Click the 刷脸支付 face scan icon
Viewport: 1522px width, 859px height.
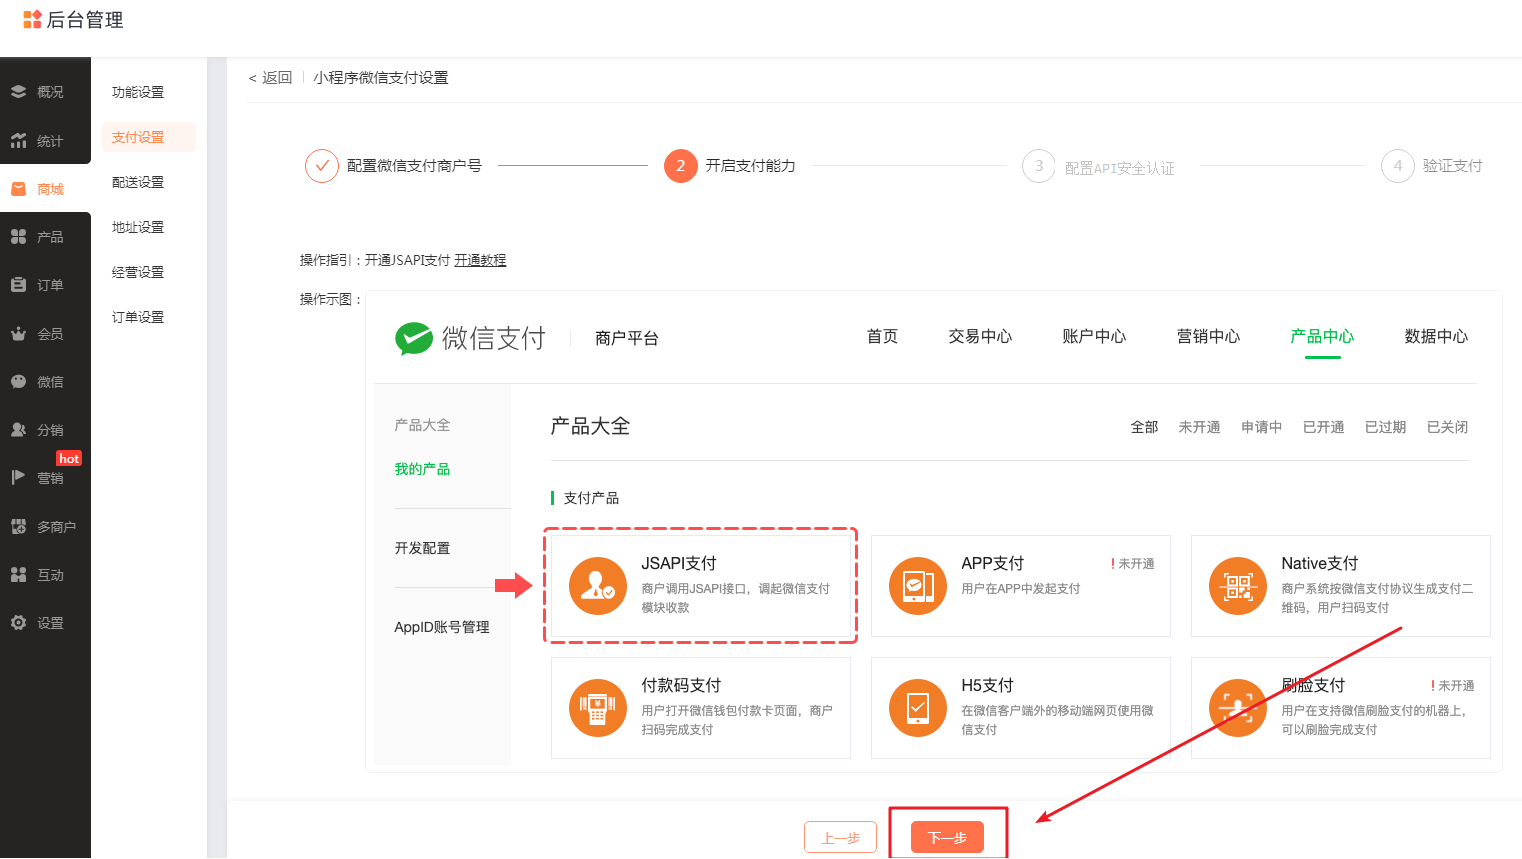click(1238, 708)
